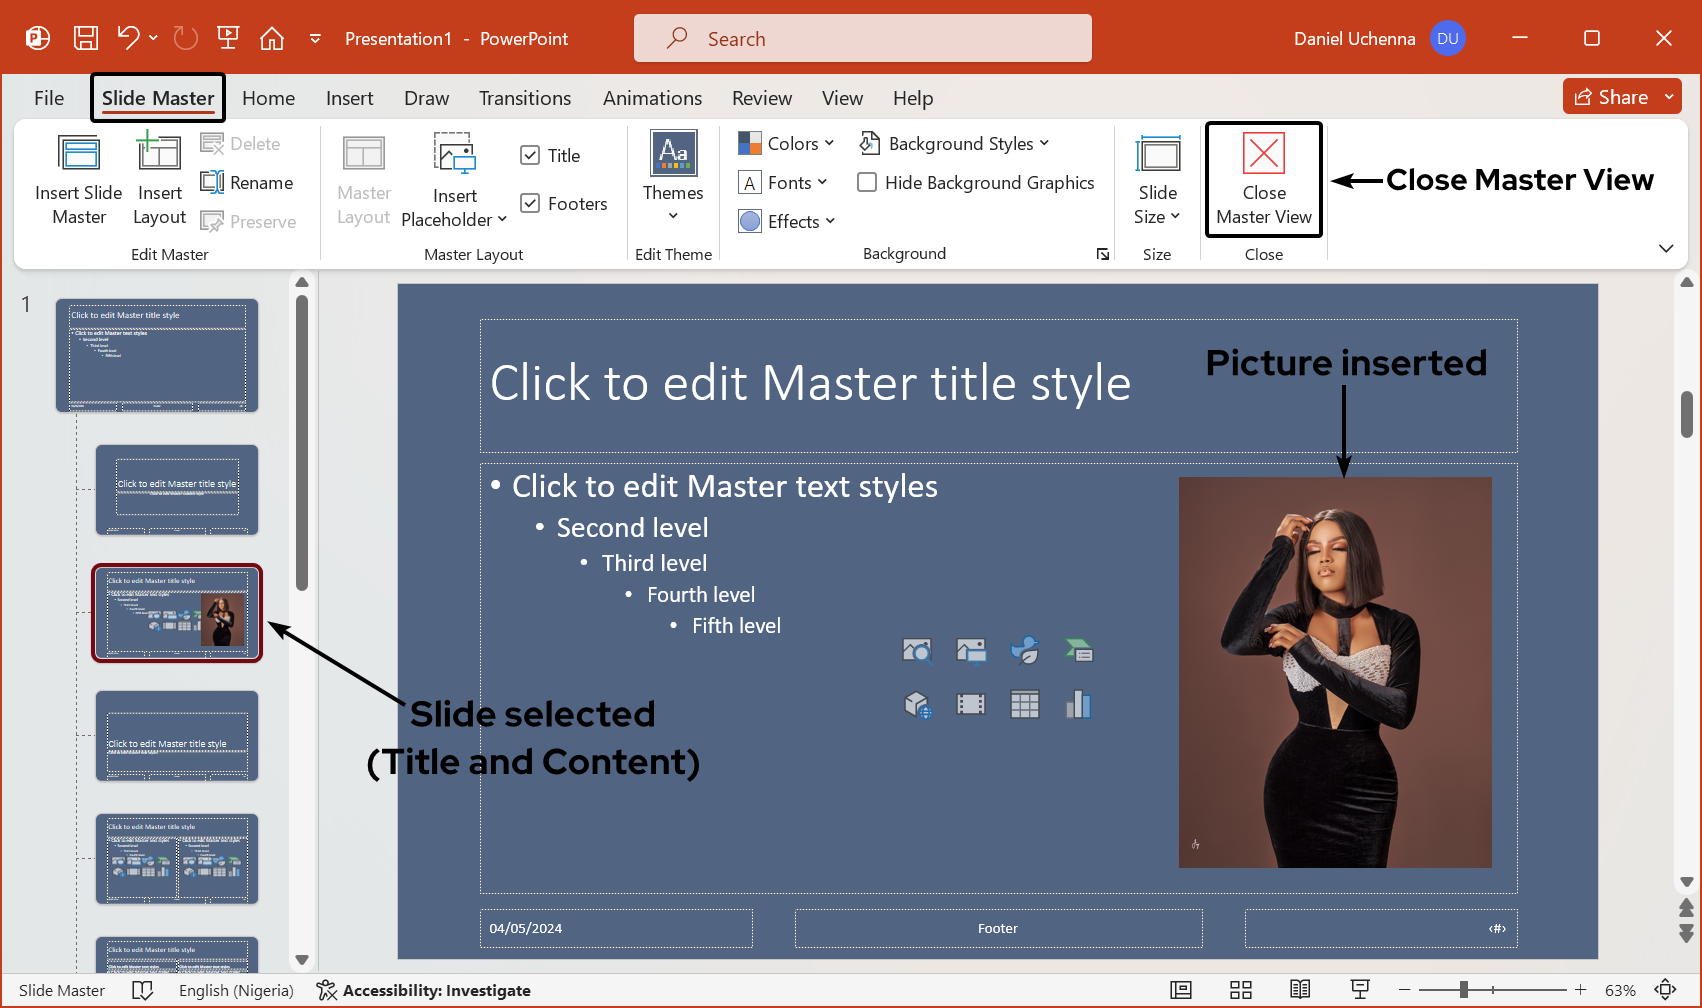1702x1008 pixels.
Task: Click the Save icon in title bar
Action: click(x=86, y=39)
